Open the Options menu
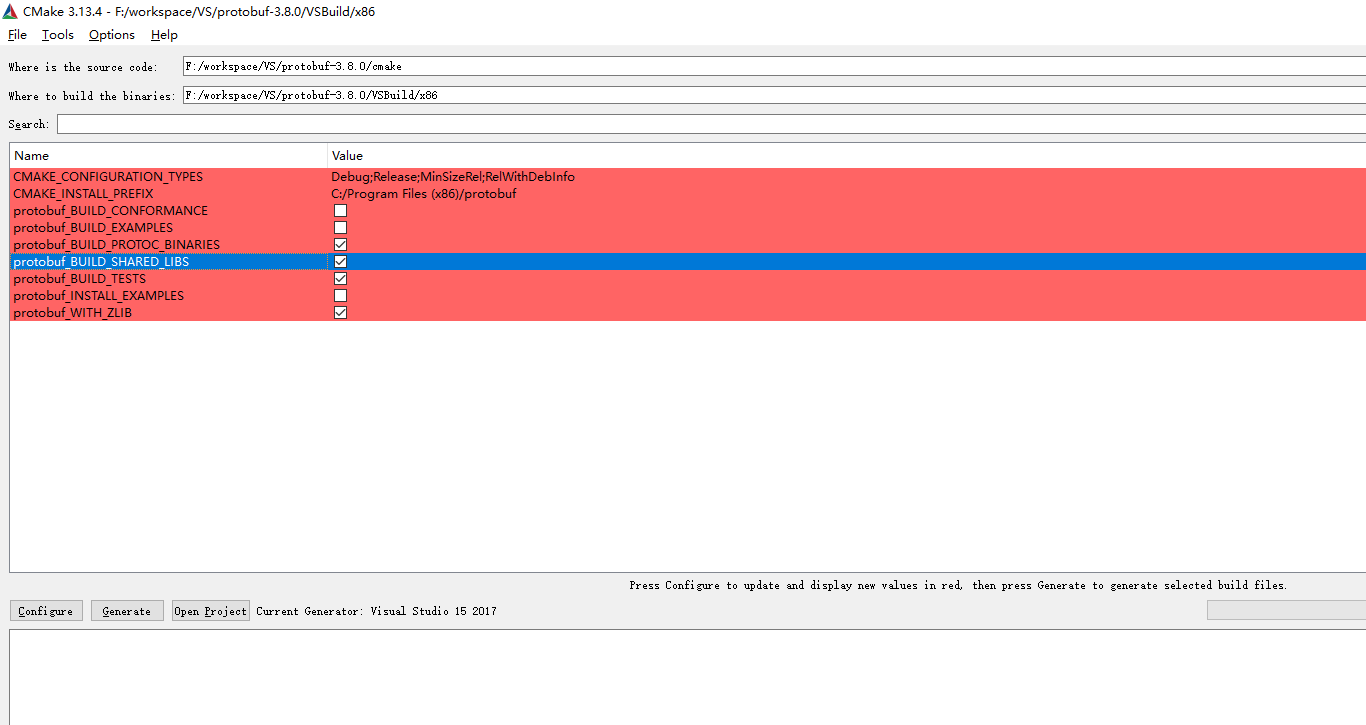 112,35
